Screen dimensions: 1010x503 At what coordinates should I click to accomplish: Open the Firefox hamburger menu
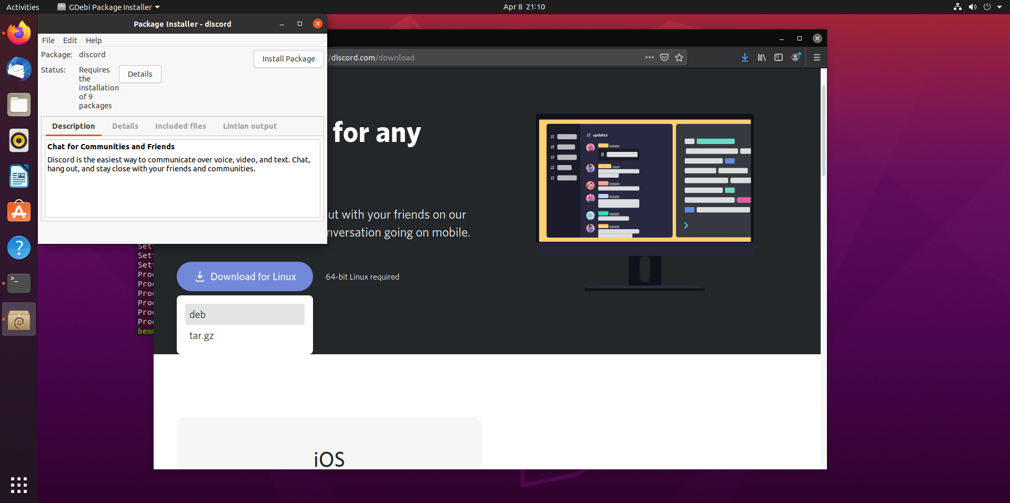point(816,58)
